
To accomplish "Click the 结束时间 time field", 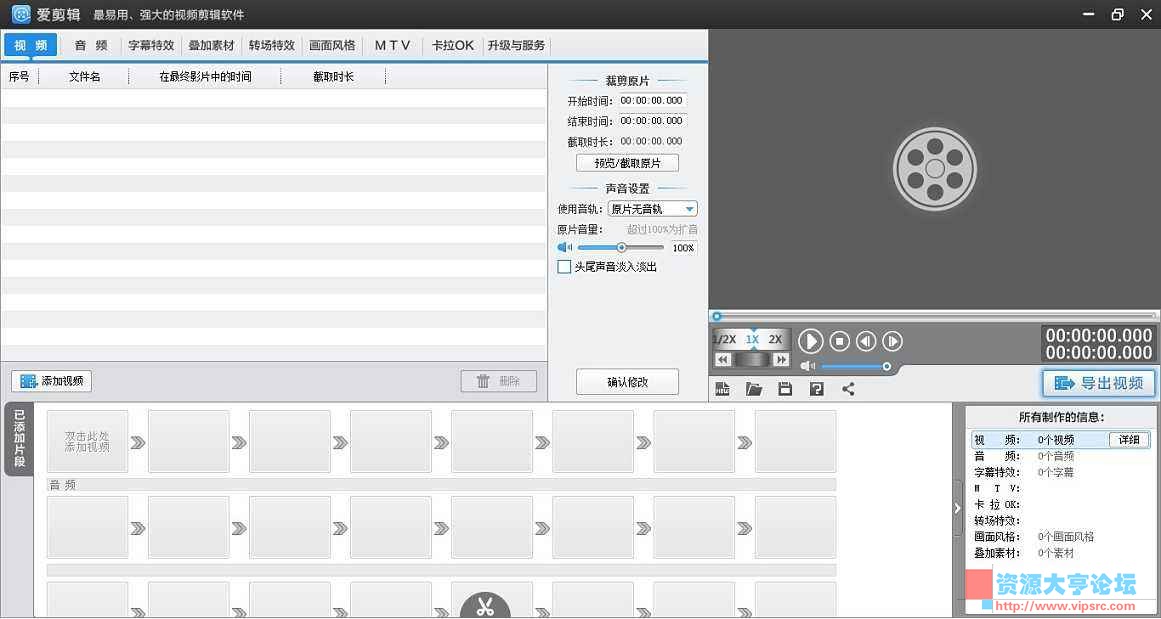I will (x=652, y=121).
